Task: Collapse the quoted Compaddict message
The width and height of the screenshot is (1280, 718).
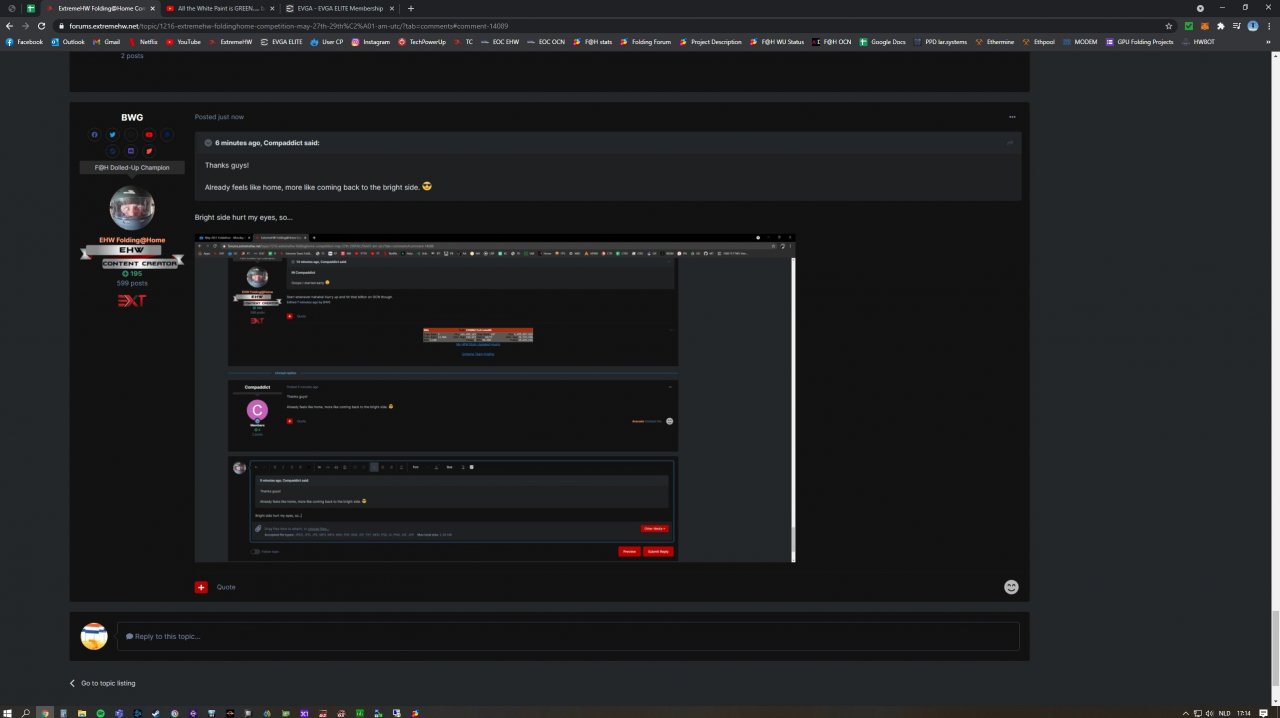Action: (208, 143)
